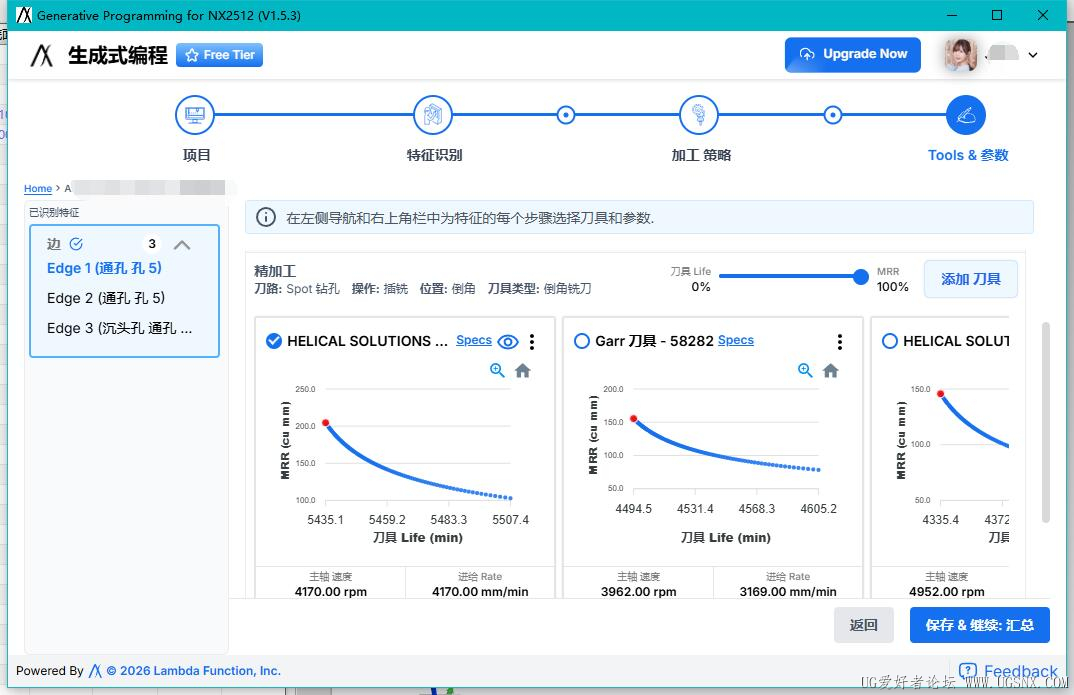Image resolution: width=1074 pixels, height=695 pixels.
Task: Click the red point on HELICAL SOLUTIONS curve
Action: click(326, 422)
